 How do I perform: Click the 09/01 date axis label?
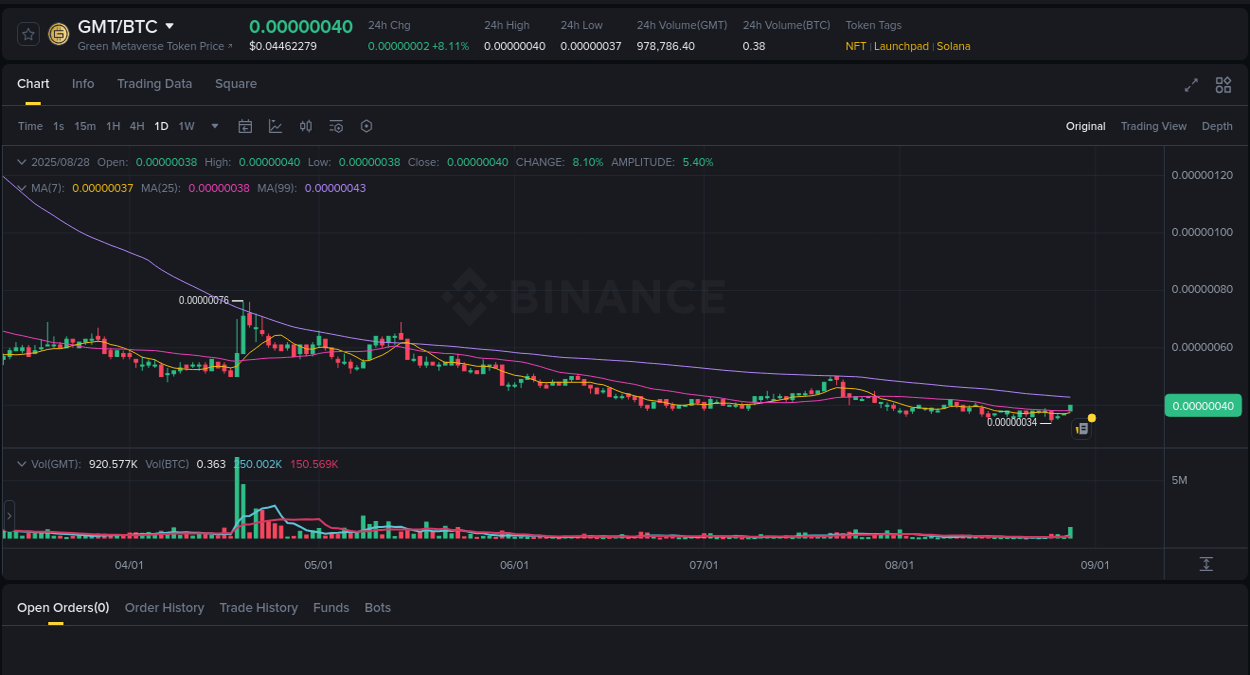point(1095,565)
